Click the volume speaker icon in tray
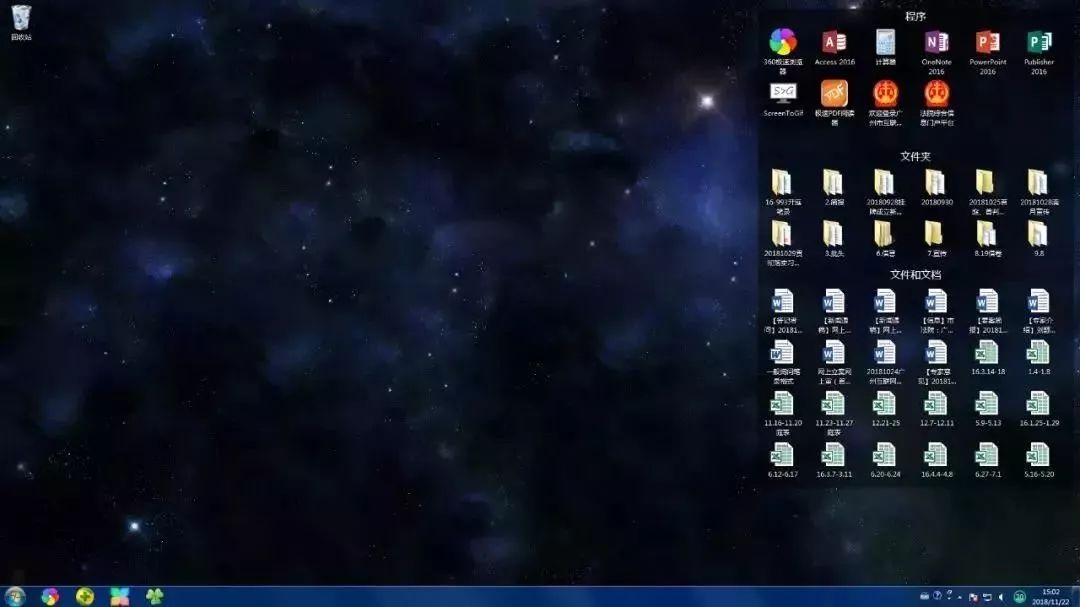 (x=1001, y=597)
